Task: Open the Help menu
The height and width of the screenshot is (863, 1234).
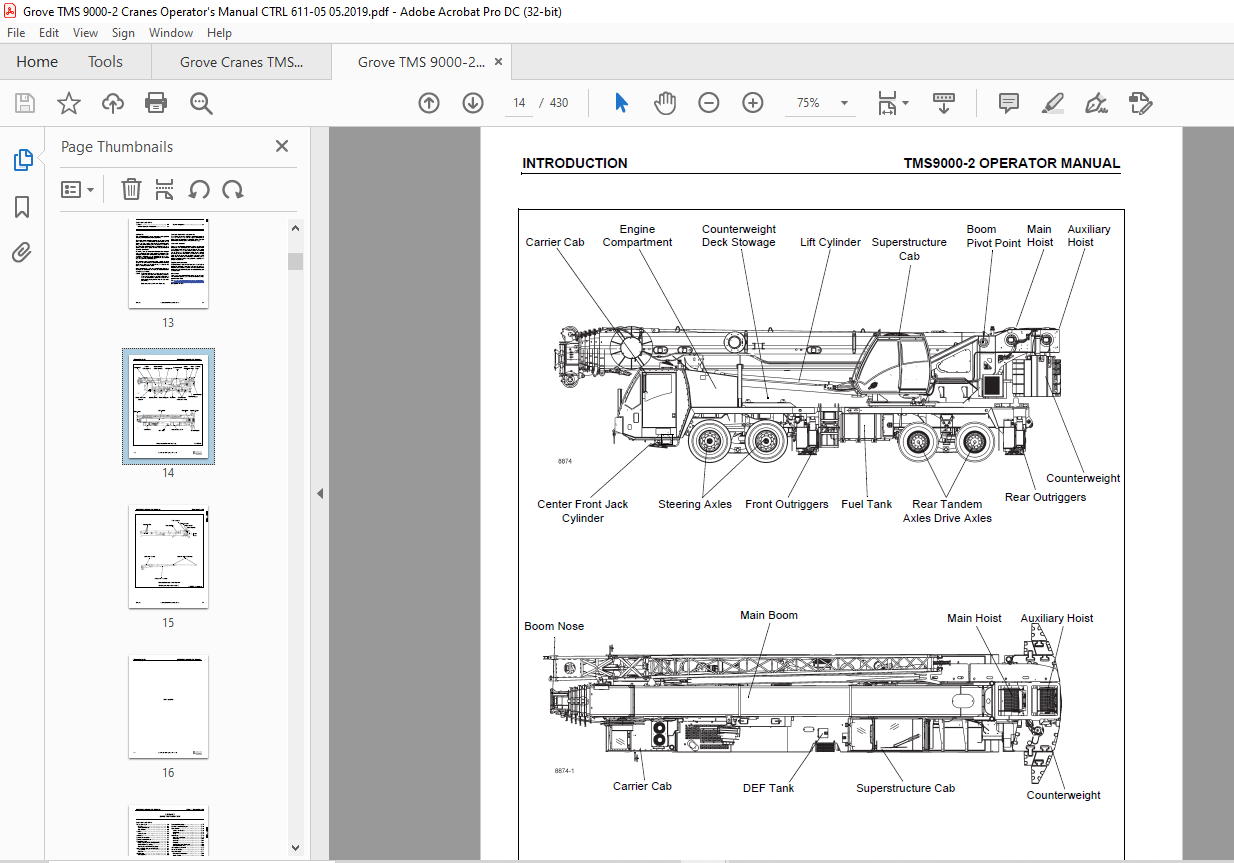Action: 219,33
